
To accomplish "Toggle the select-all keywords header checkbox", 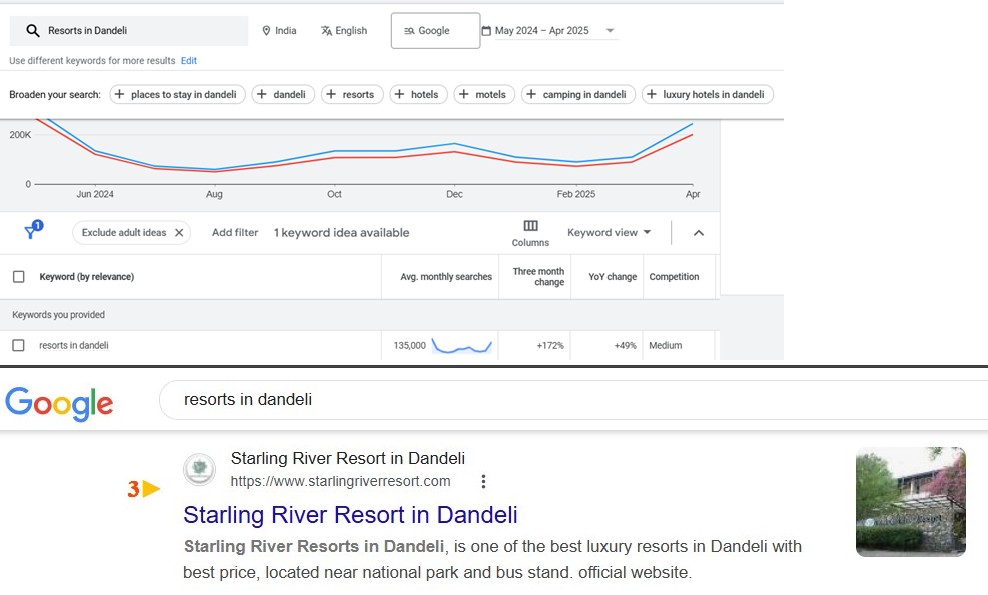I will click(x=18, y=277).
